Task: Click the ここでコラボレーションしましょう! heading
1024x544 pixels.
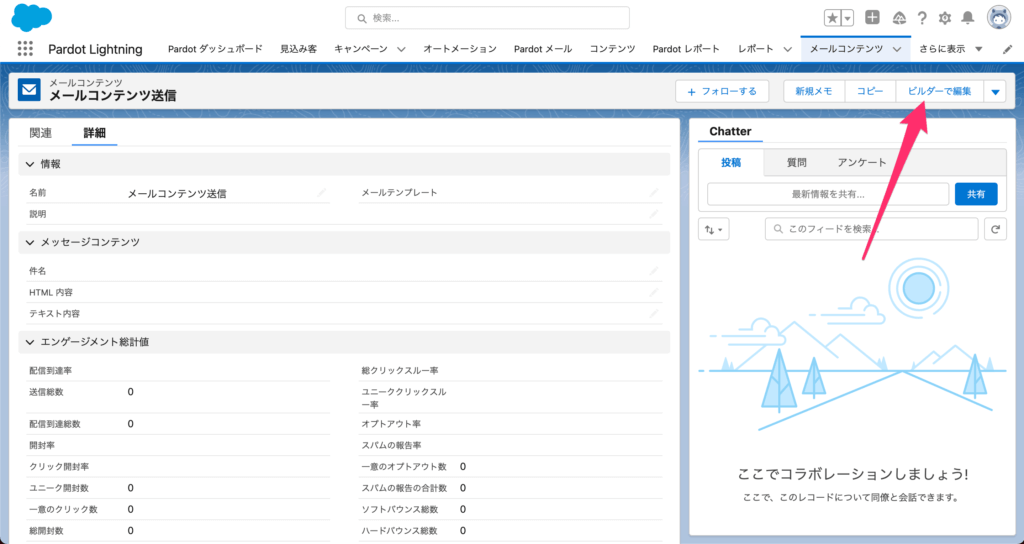Action: pyautogui.click(x=853, y=474)
